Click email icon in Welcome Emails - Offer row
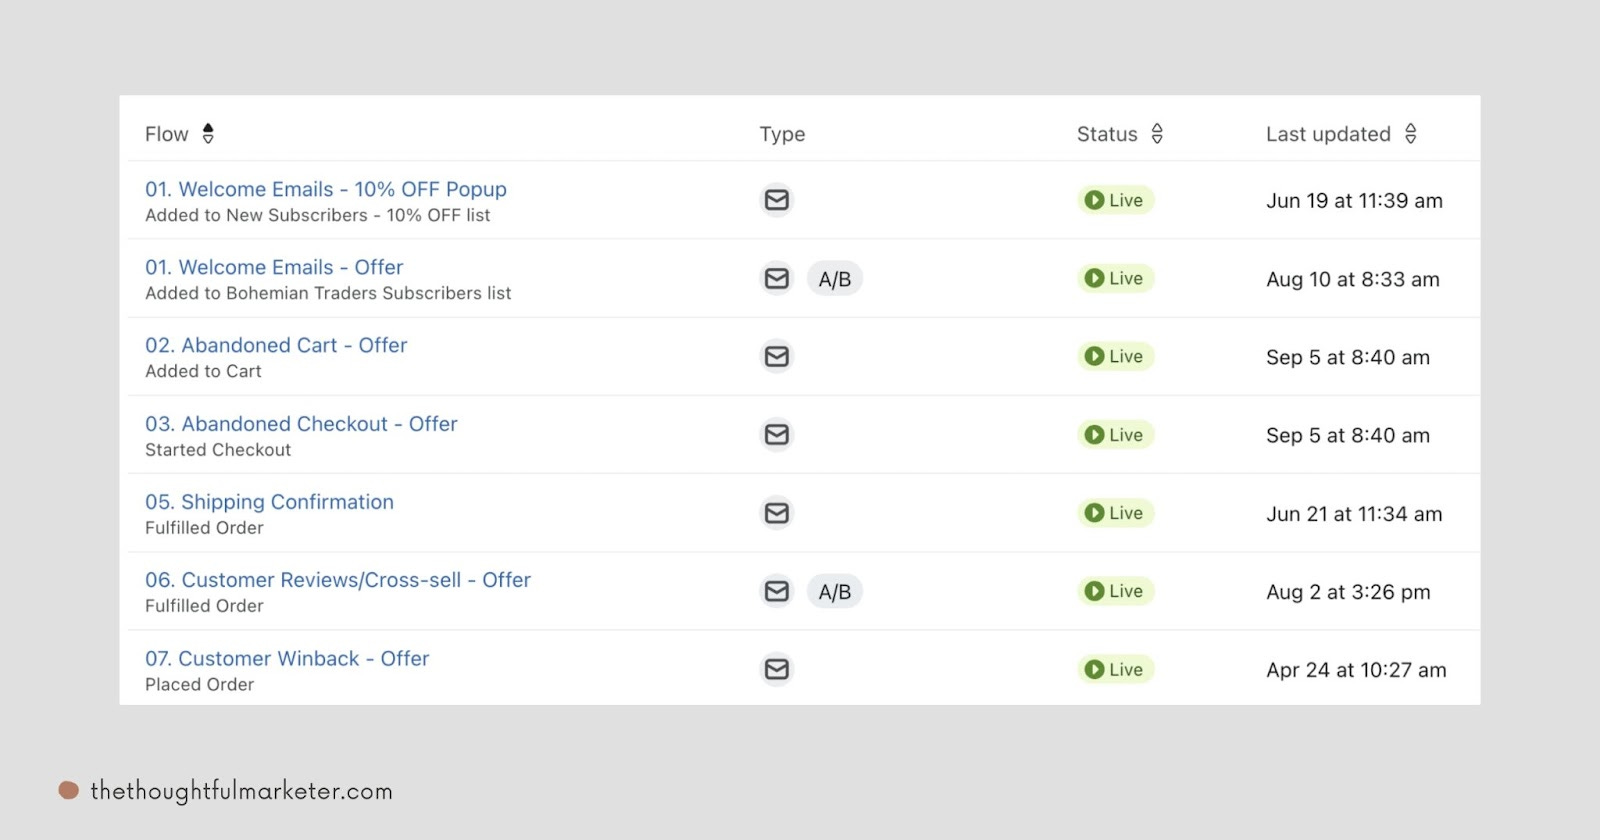This screenshot has height=840, width=1600. [777, 278]
